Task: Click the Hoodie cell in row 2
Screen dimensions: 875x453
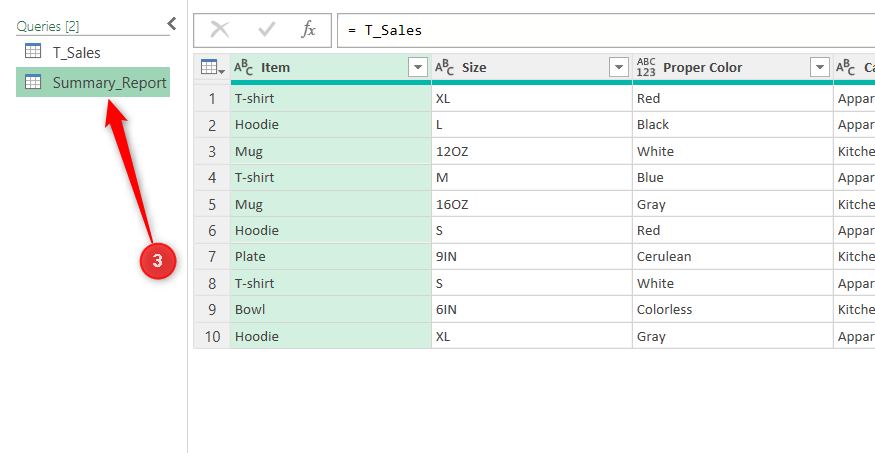Action: [331, 125]
